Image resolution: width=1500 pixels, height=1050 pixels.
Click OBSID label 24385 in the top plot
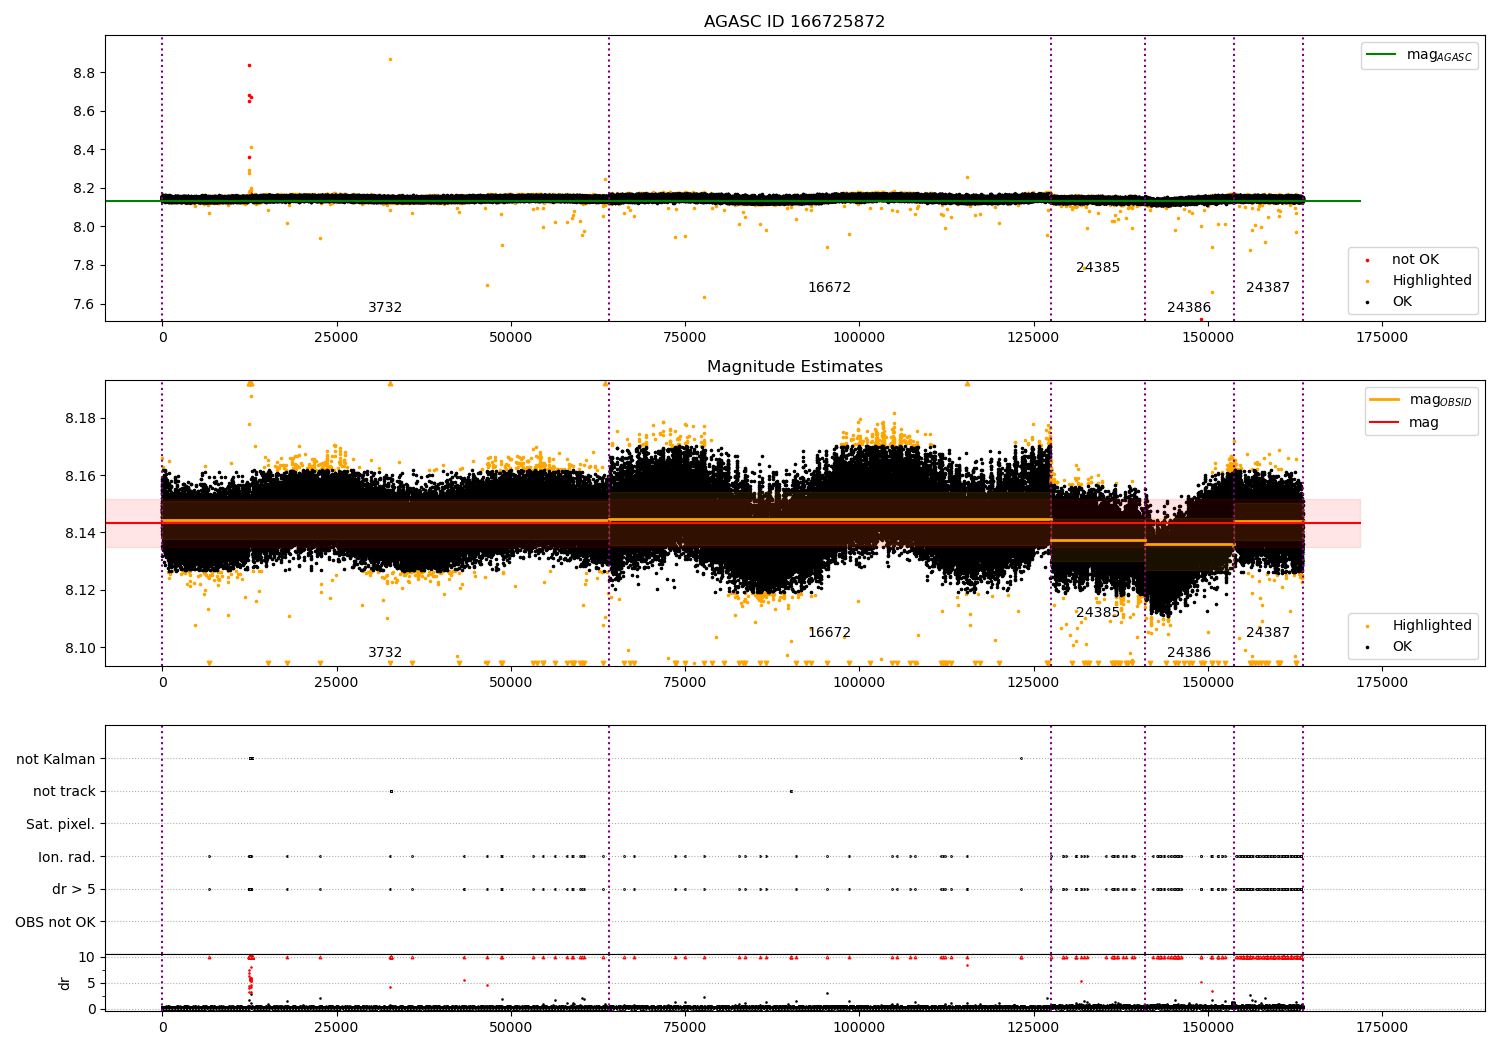click(x=1098, y=268)
